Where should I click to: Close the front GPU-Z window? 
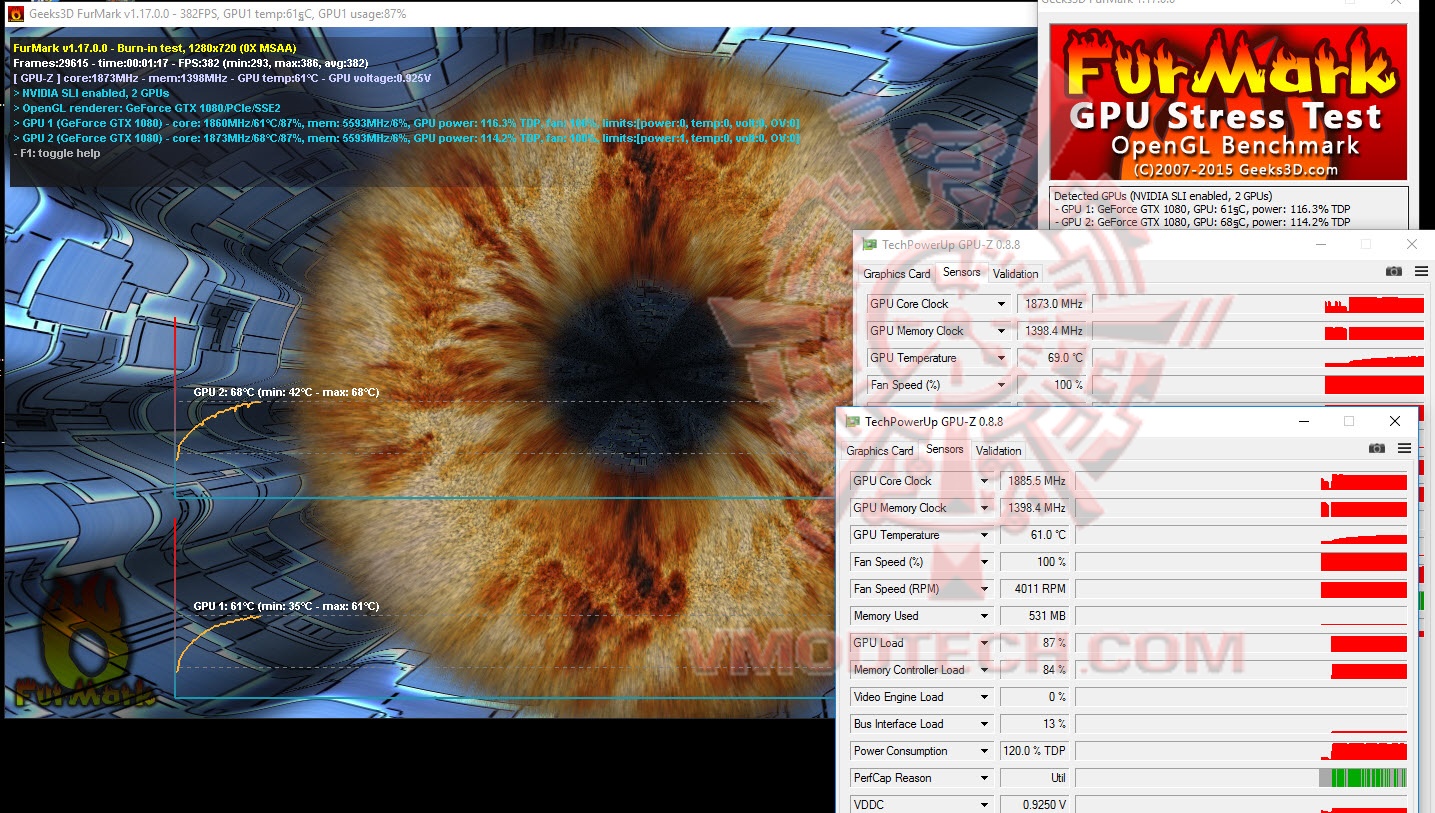[1395, 421]
